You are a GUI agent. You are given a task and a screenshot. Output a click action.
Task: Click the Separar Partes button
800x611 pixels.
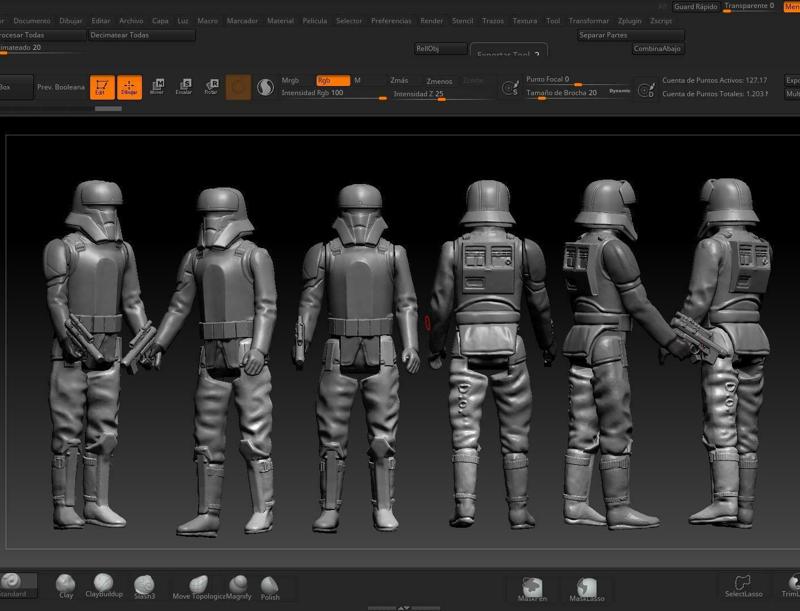(630, 34)
